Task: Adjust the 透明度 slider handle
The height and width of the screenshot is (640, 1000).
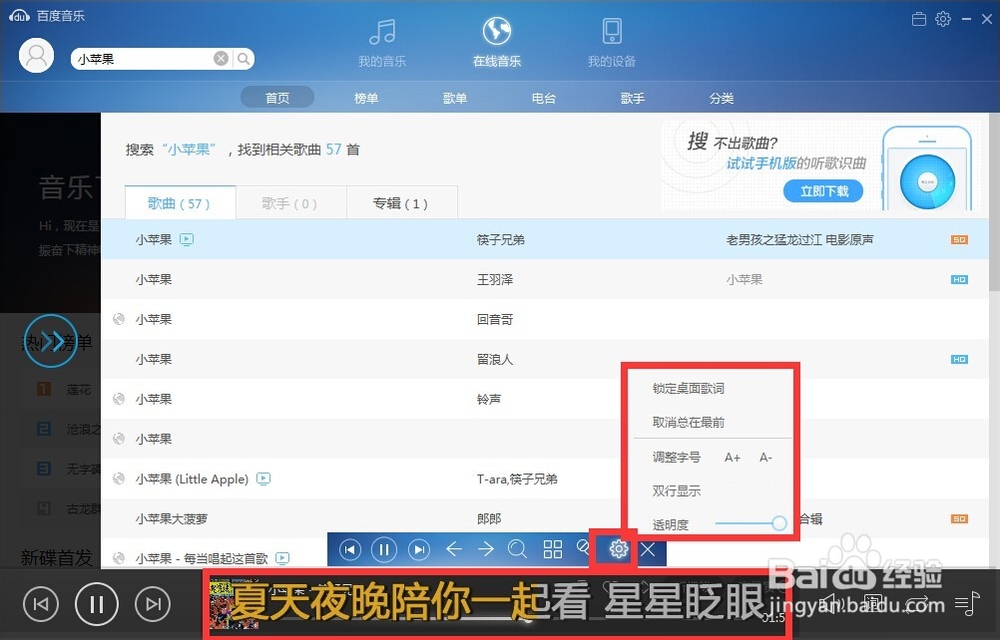Action: 779,523
